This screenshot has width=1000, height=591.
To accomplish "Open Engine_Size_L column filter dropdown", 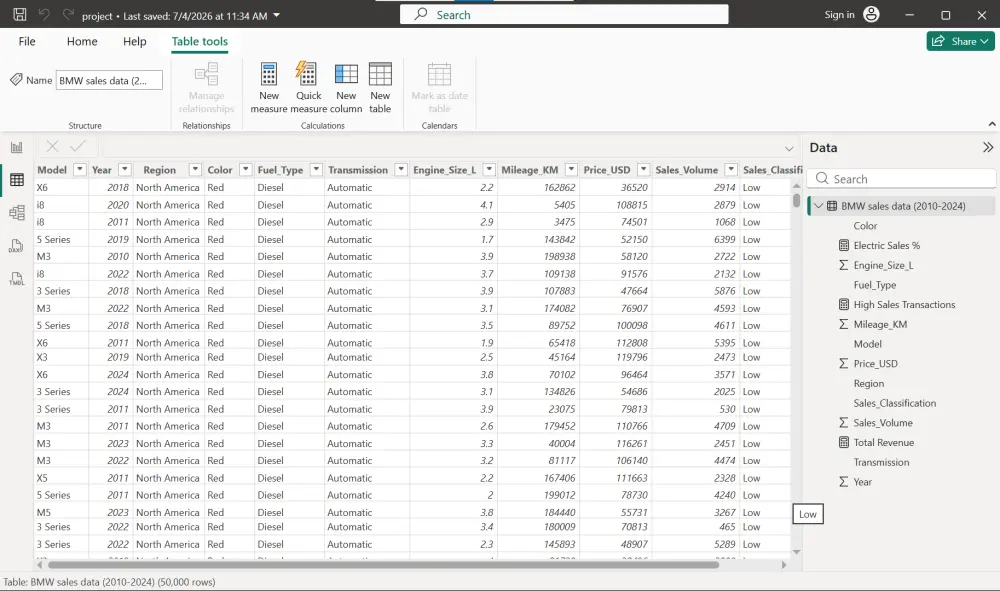I will 489,170.
